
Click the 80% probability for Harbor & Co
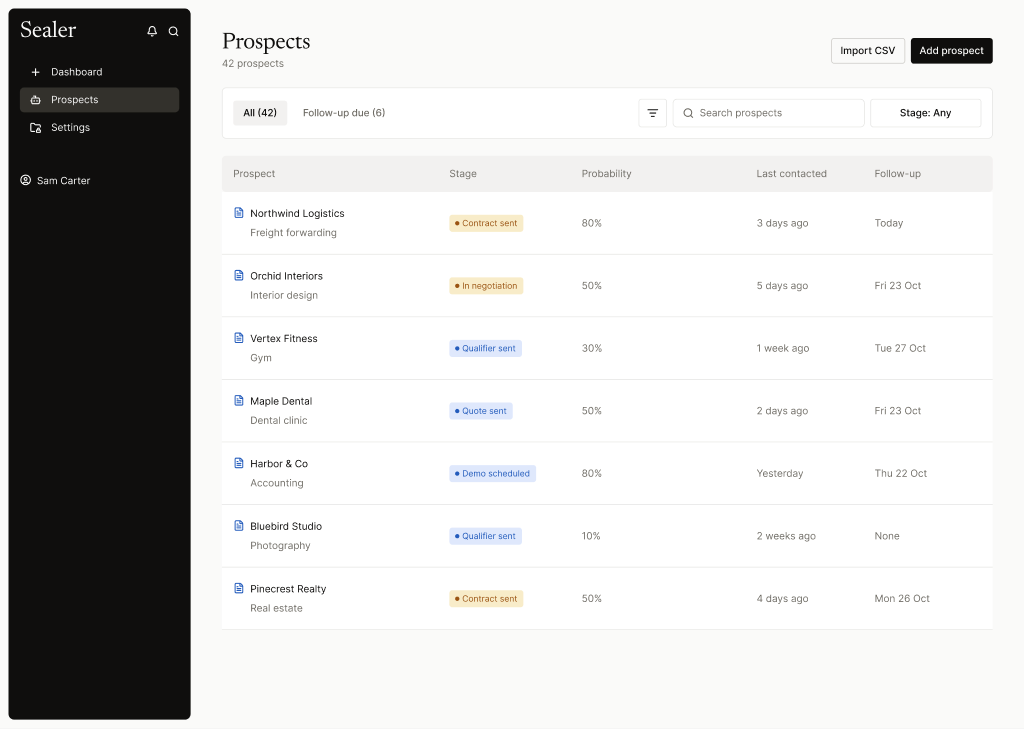point(592,474)
